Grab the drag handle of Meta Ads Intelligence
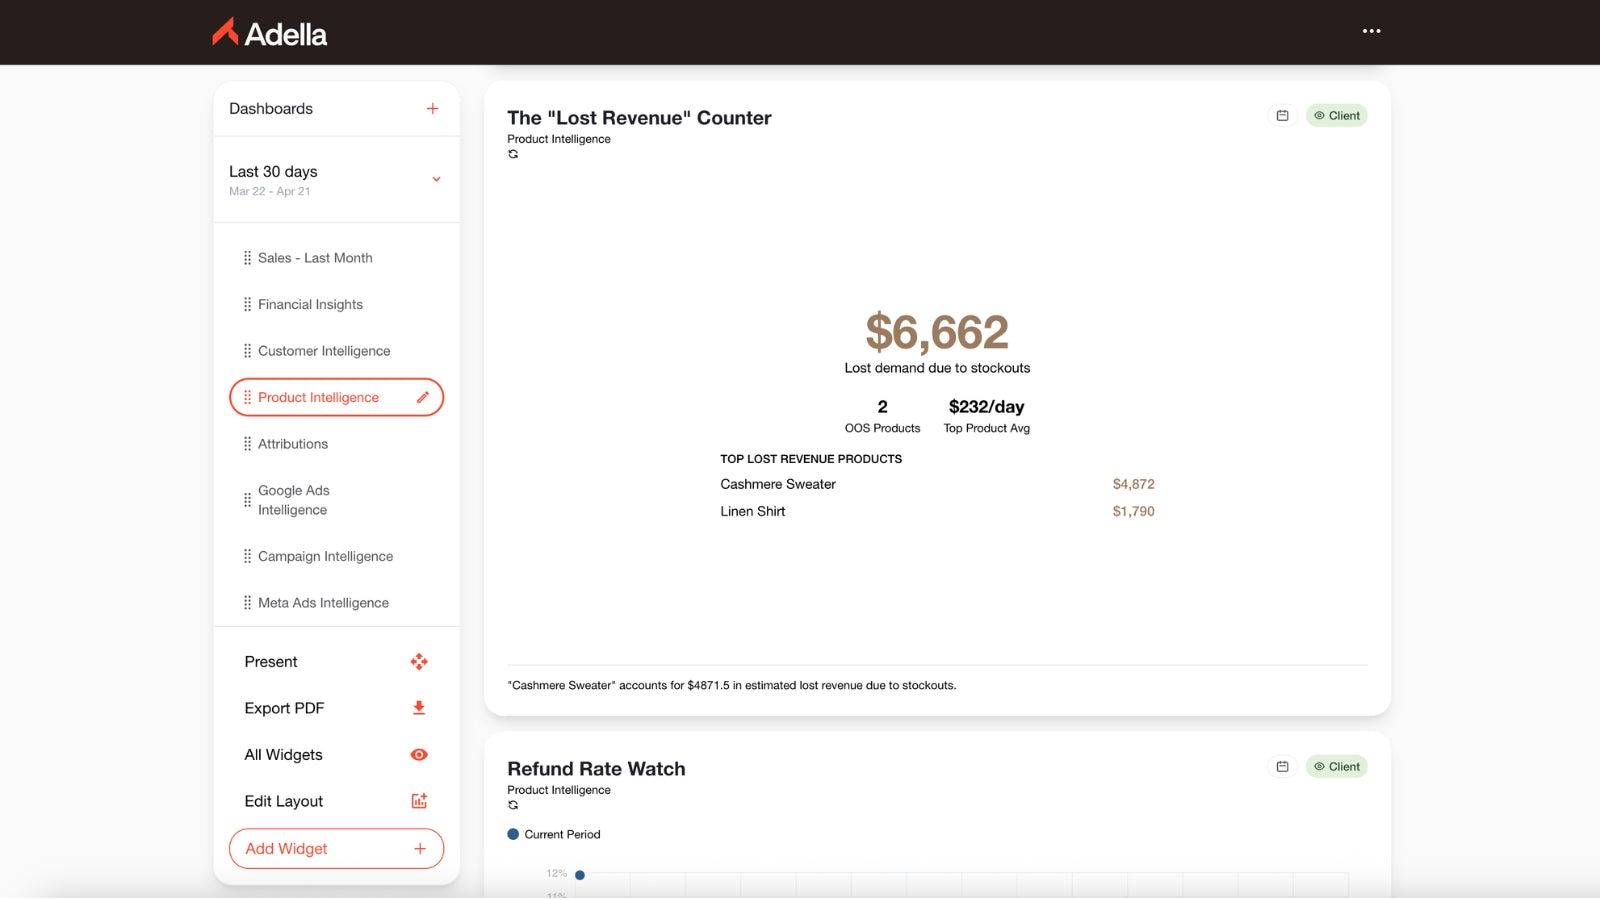The image size is (1600, 900). pos(247,603)
